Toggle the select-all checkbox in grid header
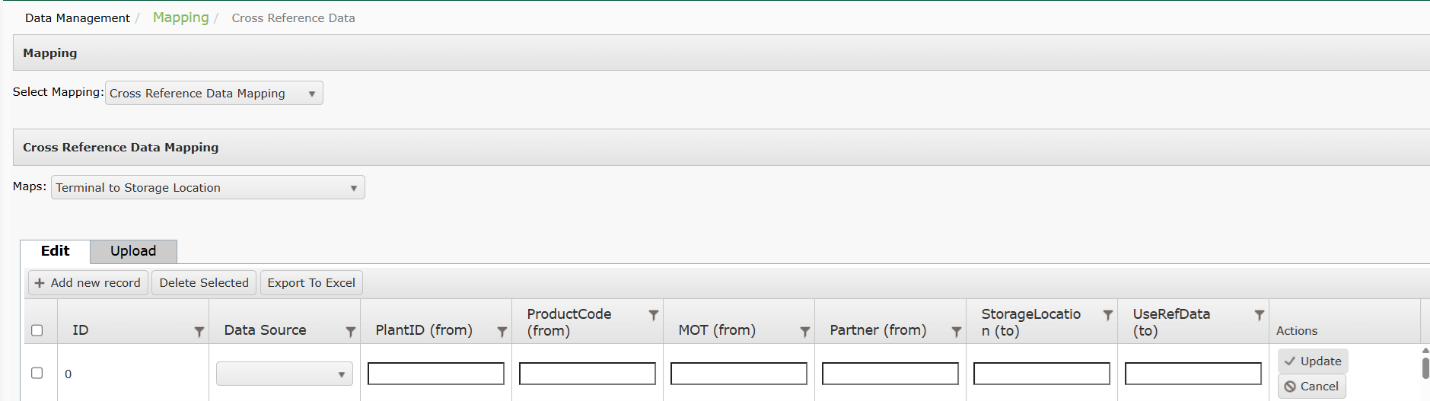Screen dimensions: 1430x401 37,331
